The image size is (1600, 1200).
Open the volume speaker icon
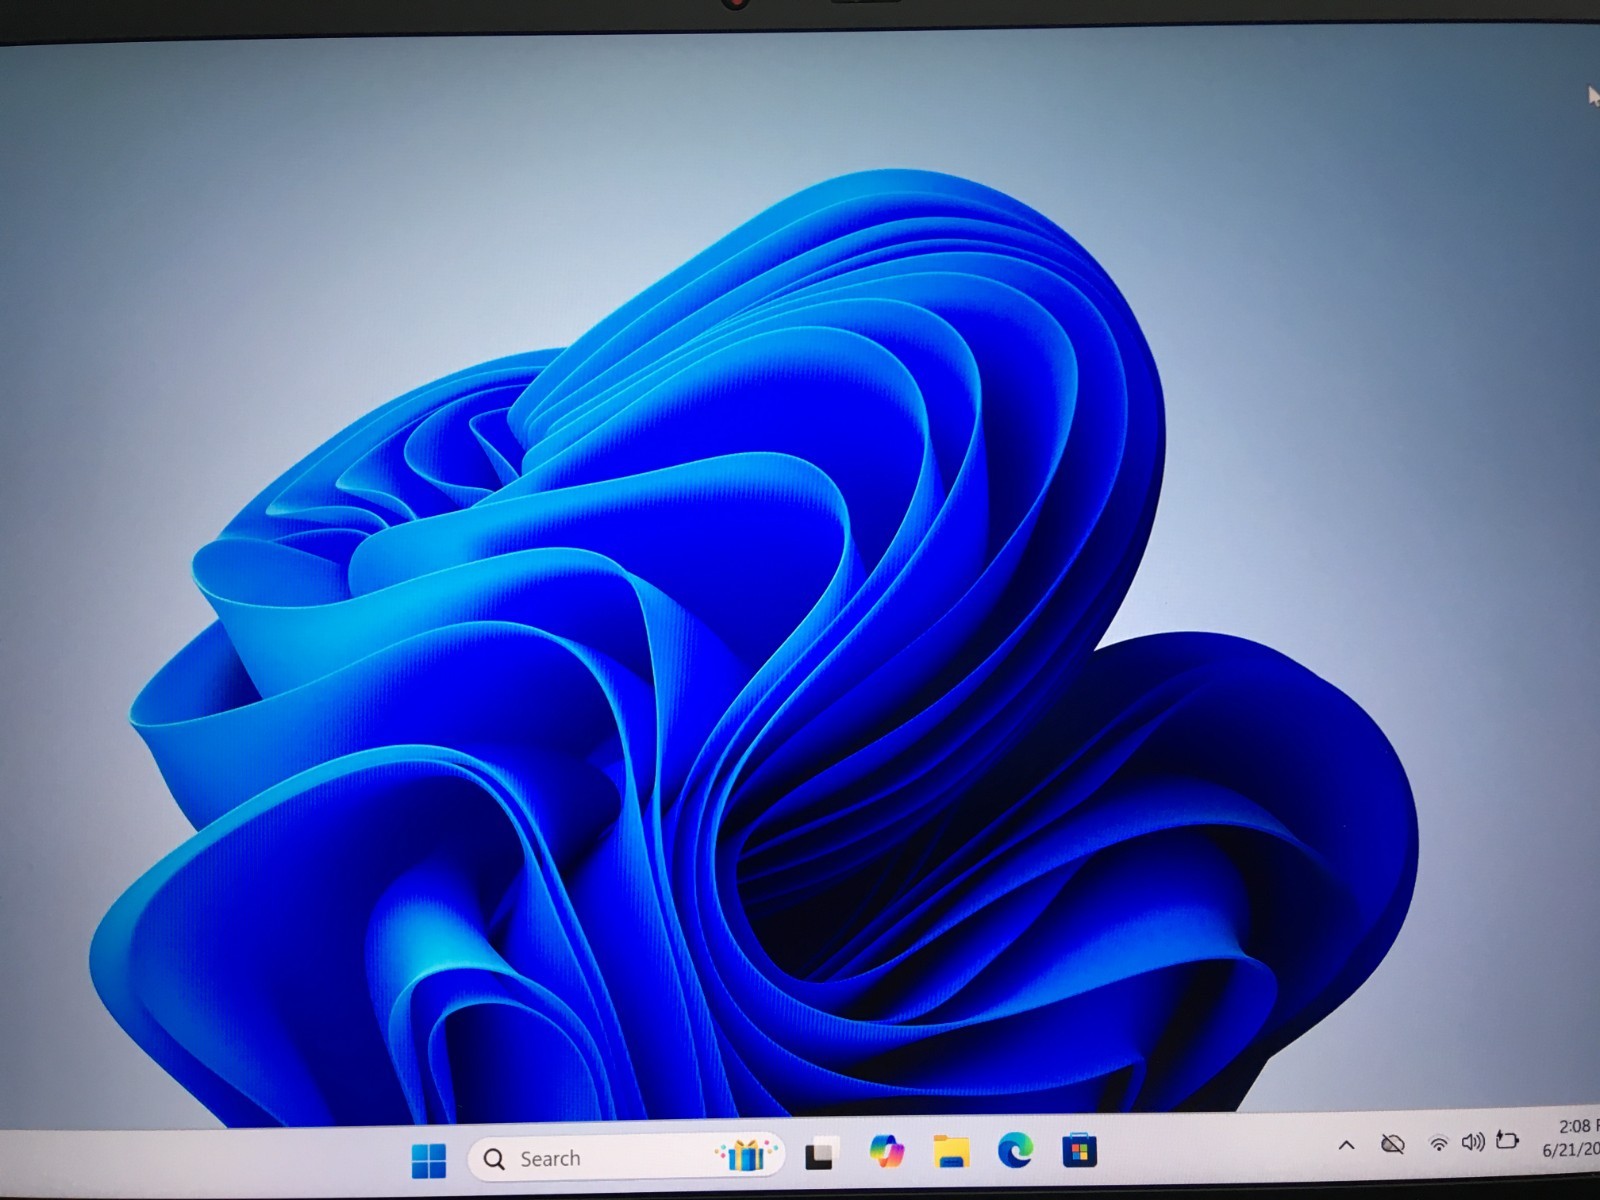[1472, 1141]
